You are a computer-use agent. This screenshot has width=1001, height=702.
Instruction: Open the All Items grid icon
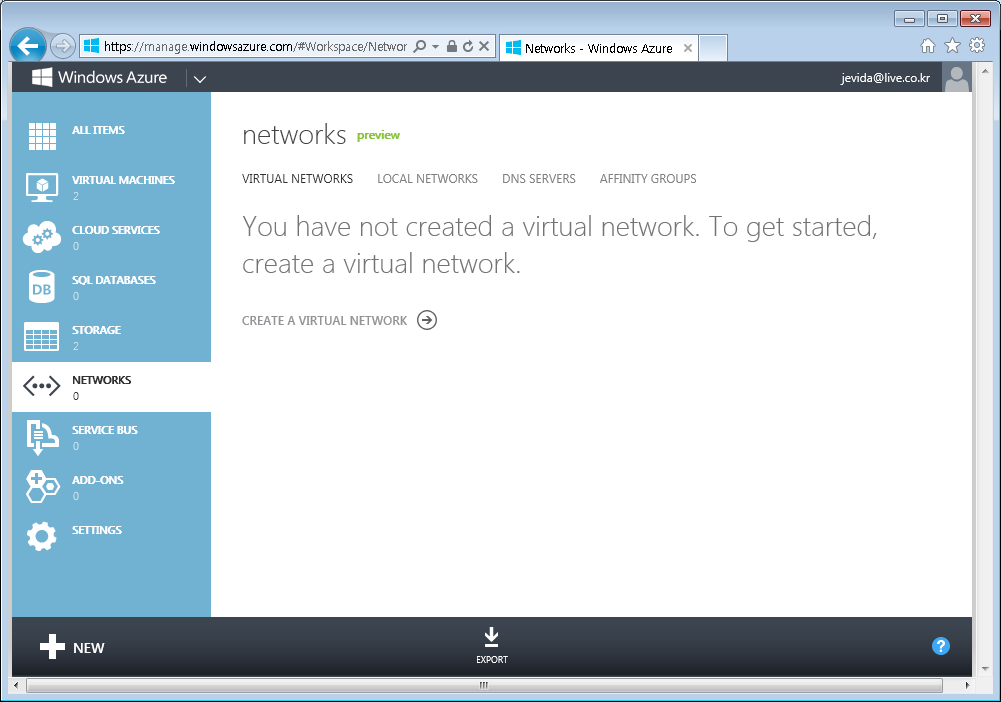click(x=42, y=136)
